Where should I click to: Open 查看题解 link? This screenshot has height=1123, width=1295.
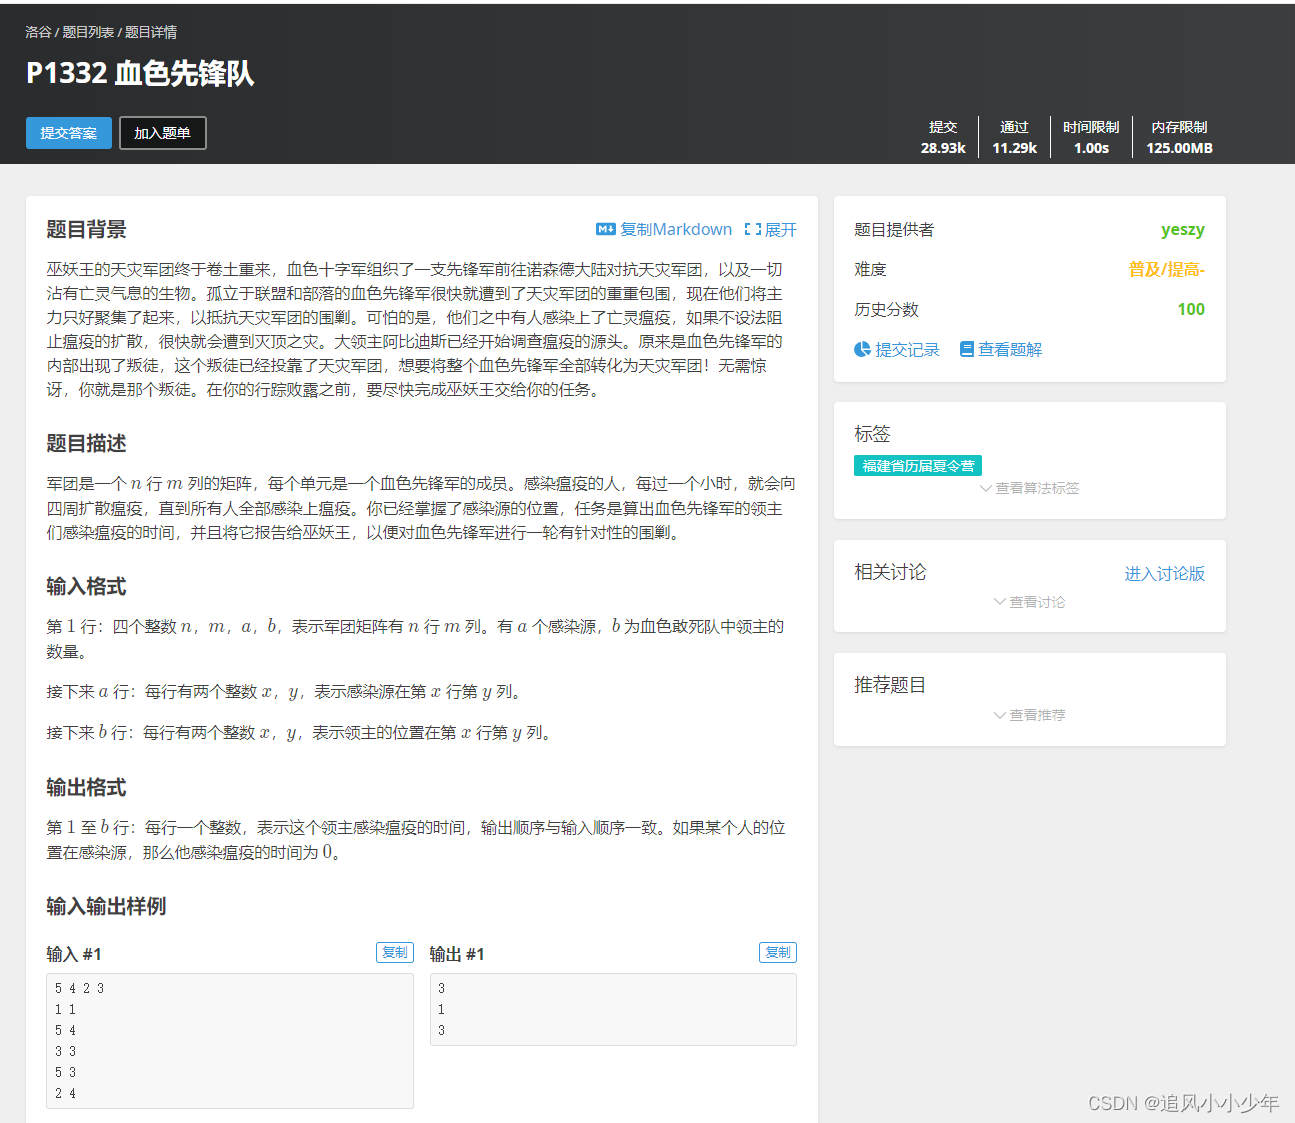1010,349
